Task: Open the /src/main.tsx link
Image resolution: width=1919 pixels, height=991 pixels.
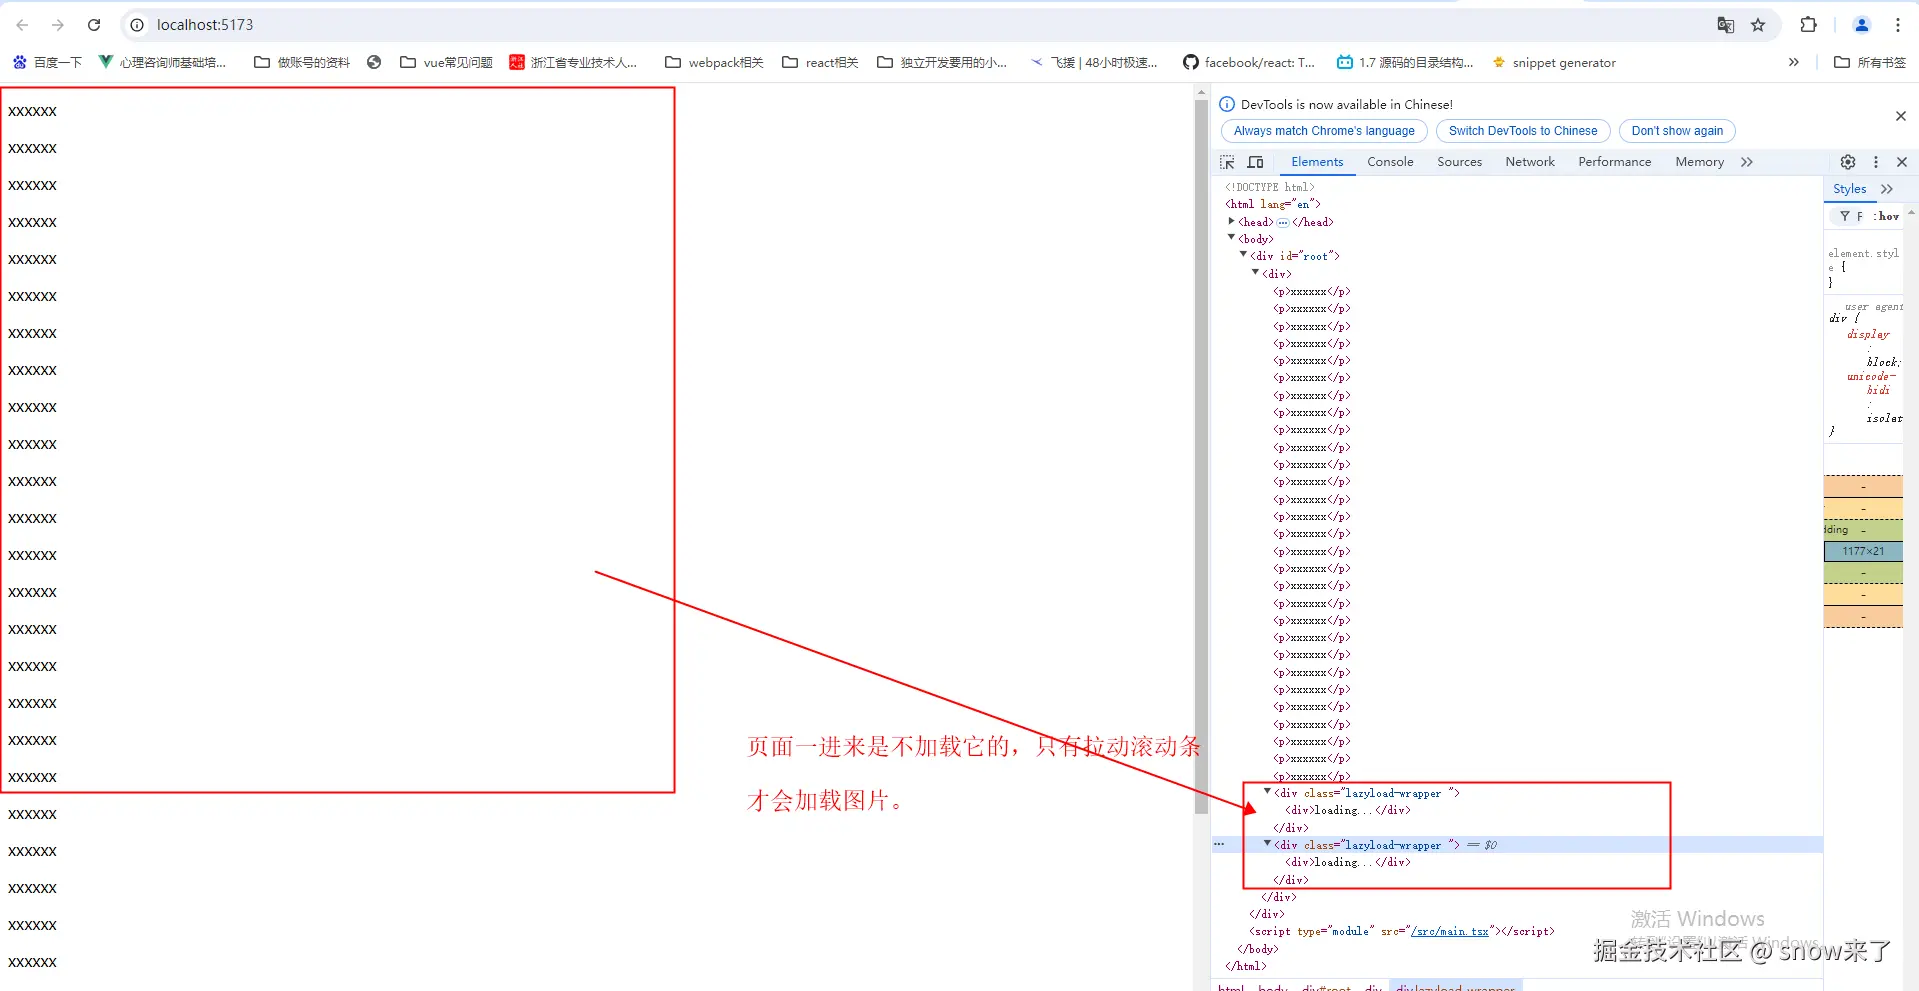Action: pos(1449,931)
